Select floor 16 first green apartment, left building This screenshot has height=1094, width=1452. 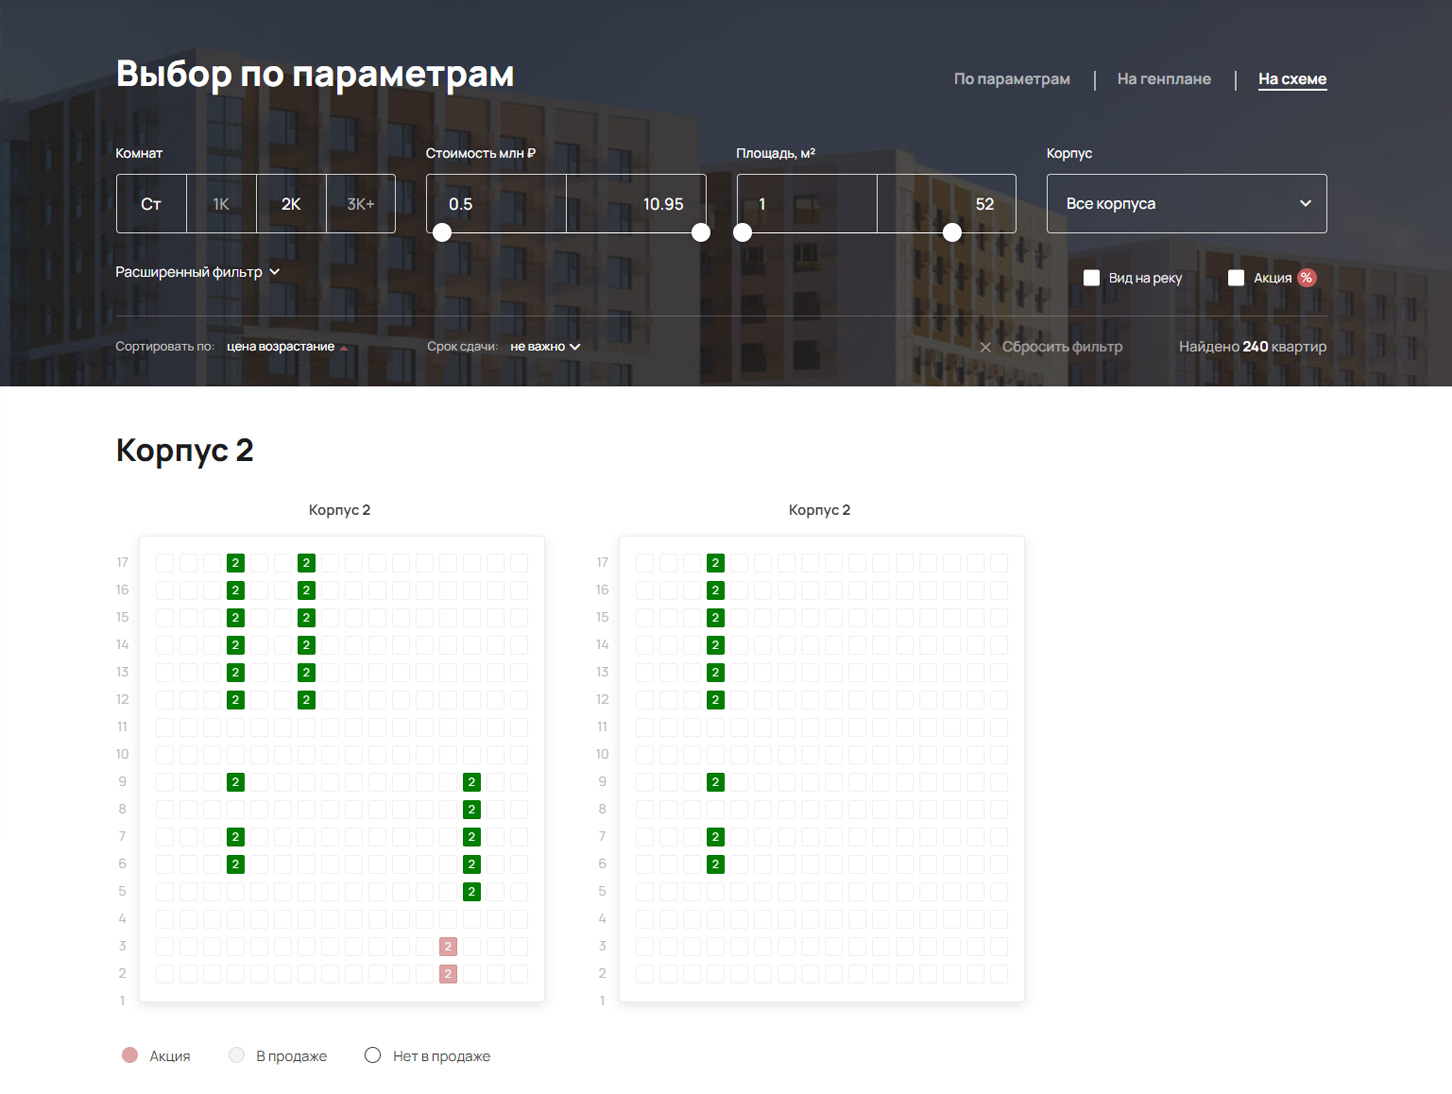236,590
